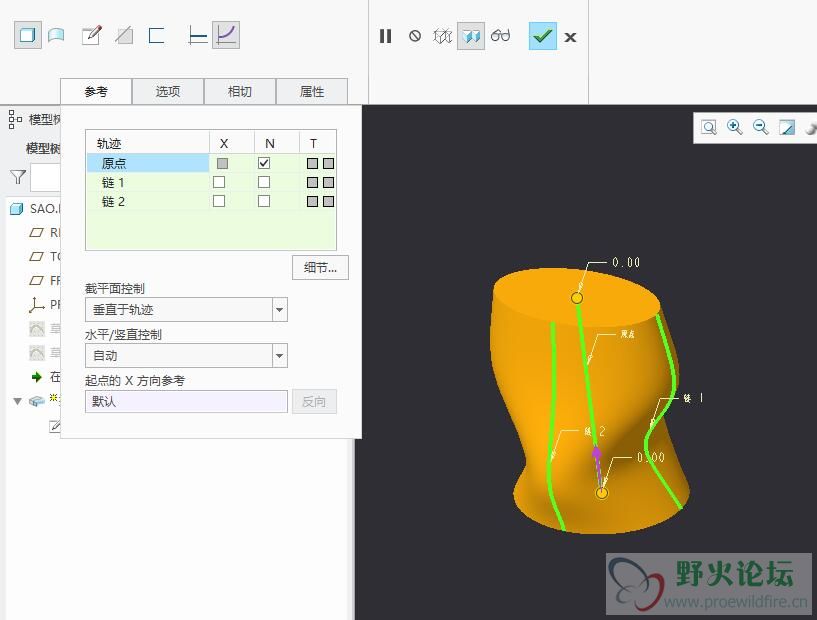
Task: Click the 反向 button
Action: point(314,402)
